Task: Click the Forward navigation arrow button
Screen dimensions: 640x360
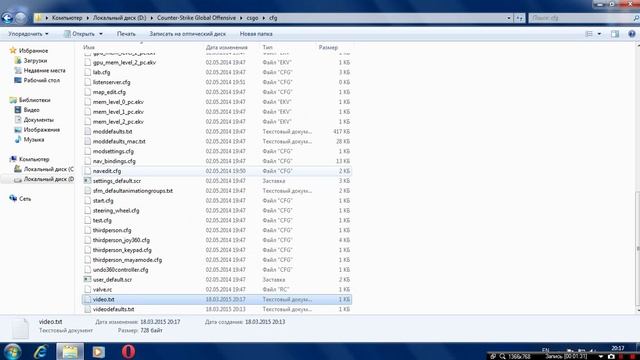Action: tap(20, 18)
